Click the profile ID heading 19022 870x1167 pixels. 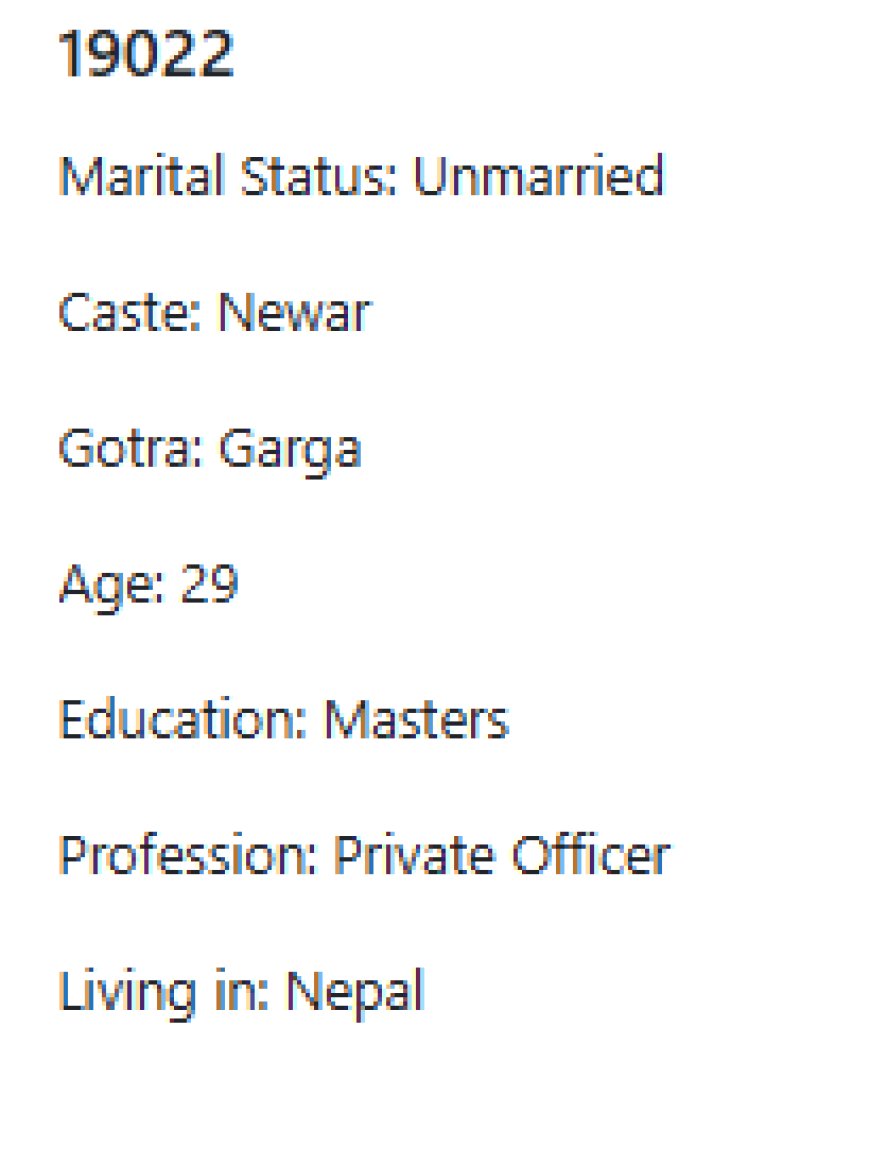click(146, 54)
